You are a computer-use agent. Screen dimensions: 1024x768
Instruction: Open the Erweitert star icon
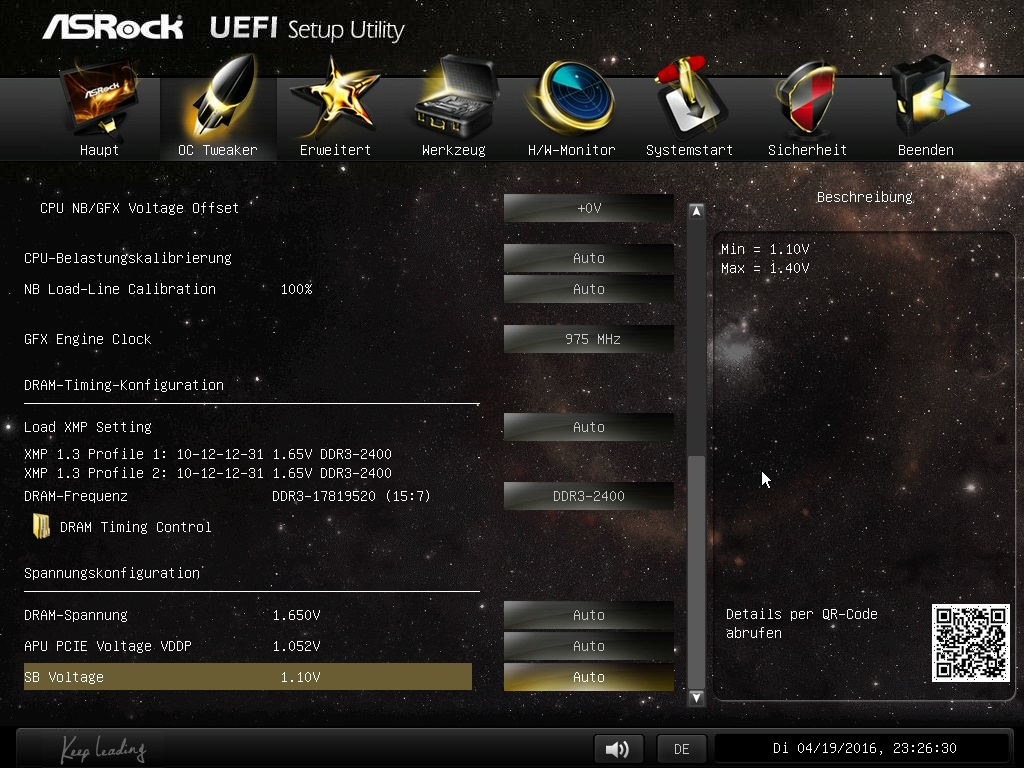tap(336, 98)
